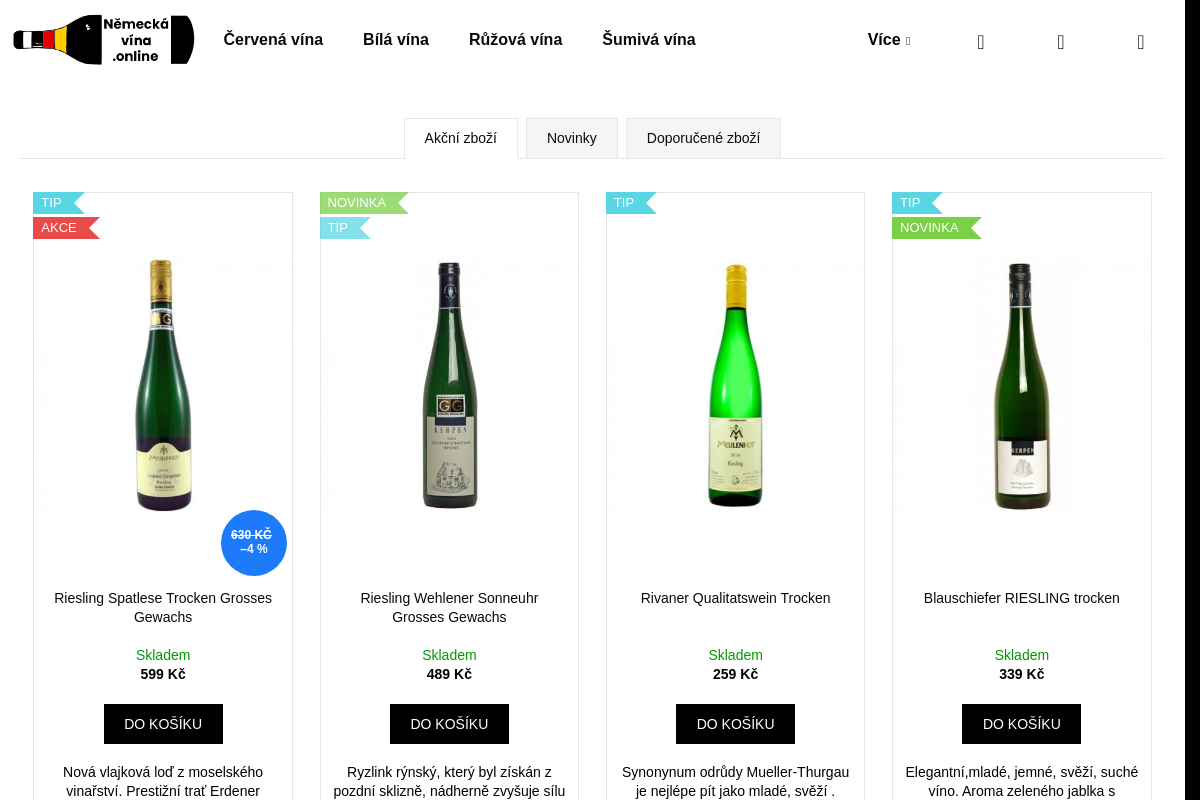Open Riesling Wehlener Sonneuhr Grosses Gewachs link
The image size is (1200, 800).
pos(449,607)
